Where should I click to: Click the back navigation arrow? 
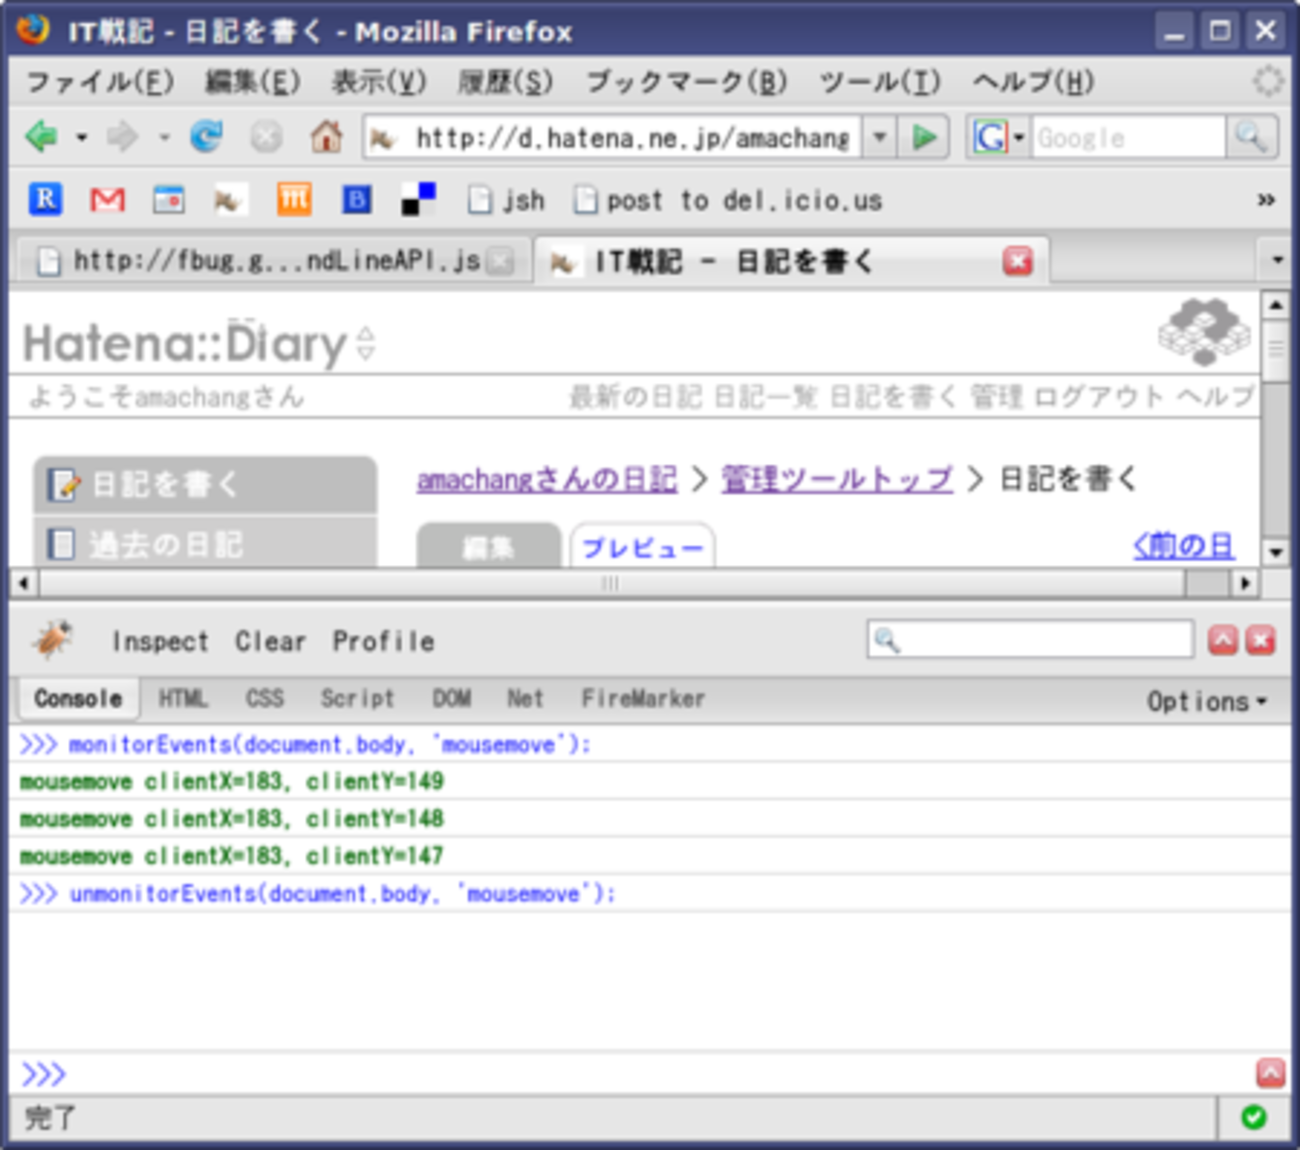pyautogui.click(x=42, y=137)
